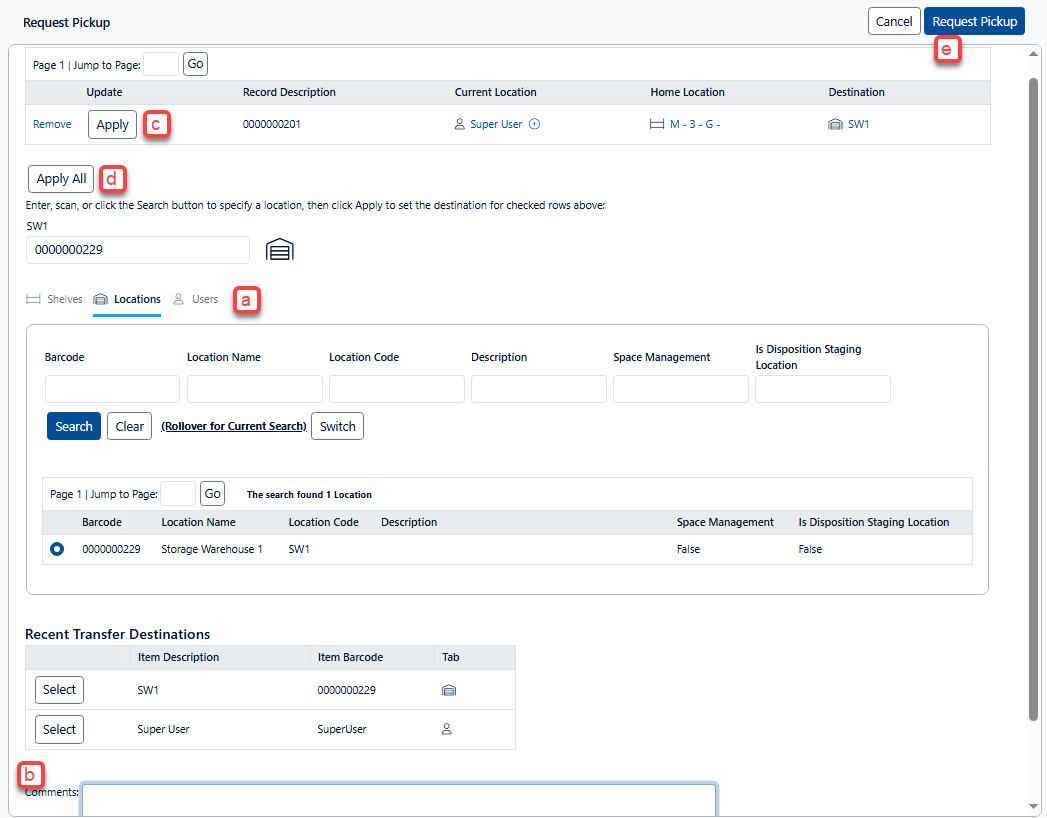Click the vertical scrollbar on the right
Viewport: 1047px width, 818px height.
click(x=1034, y=400)
